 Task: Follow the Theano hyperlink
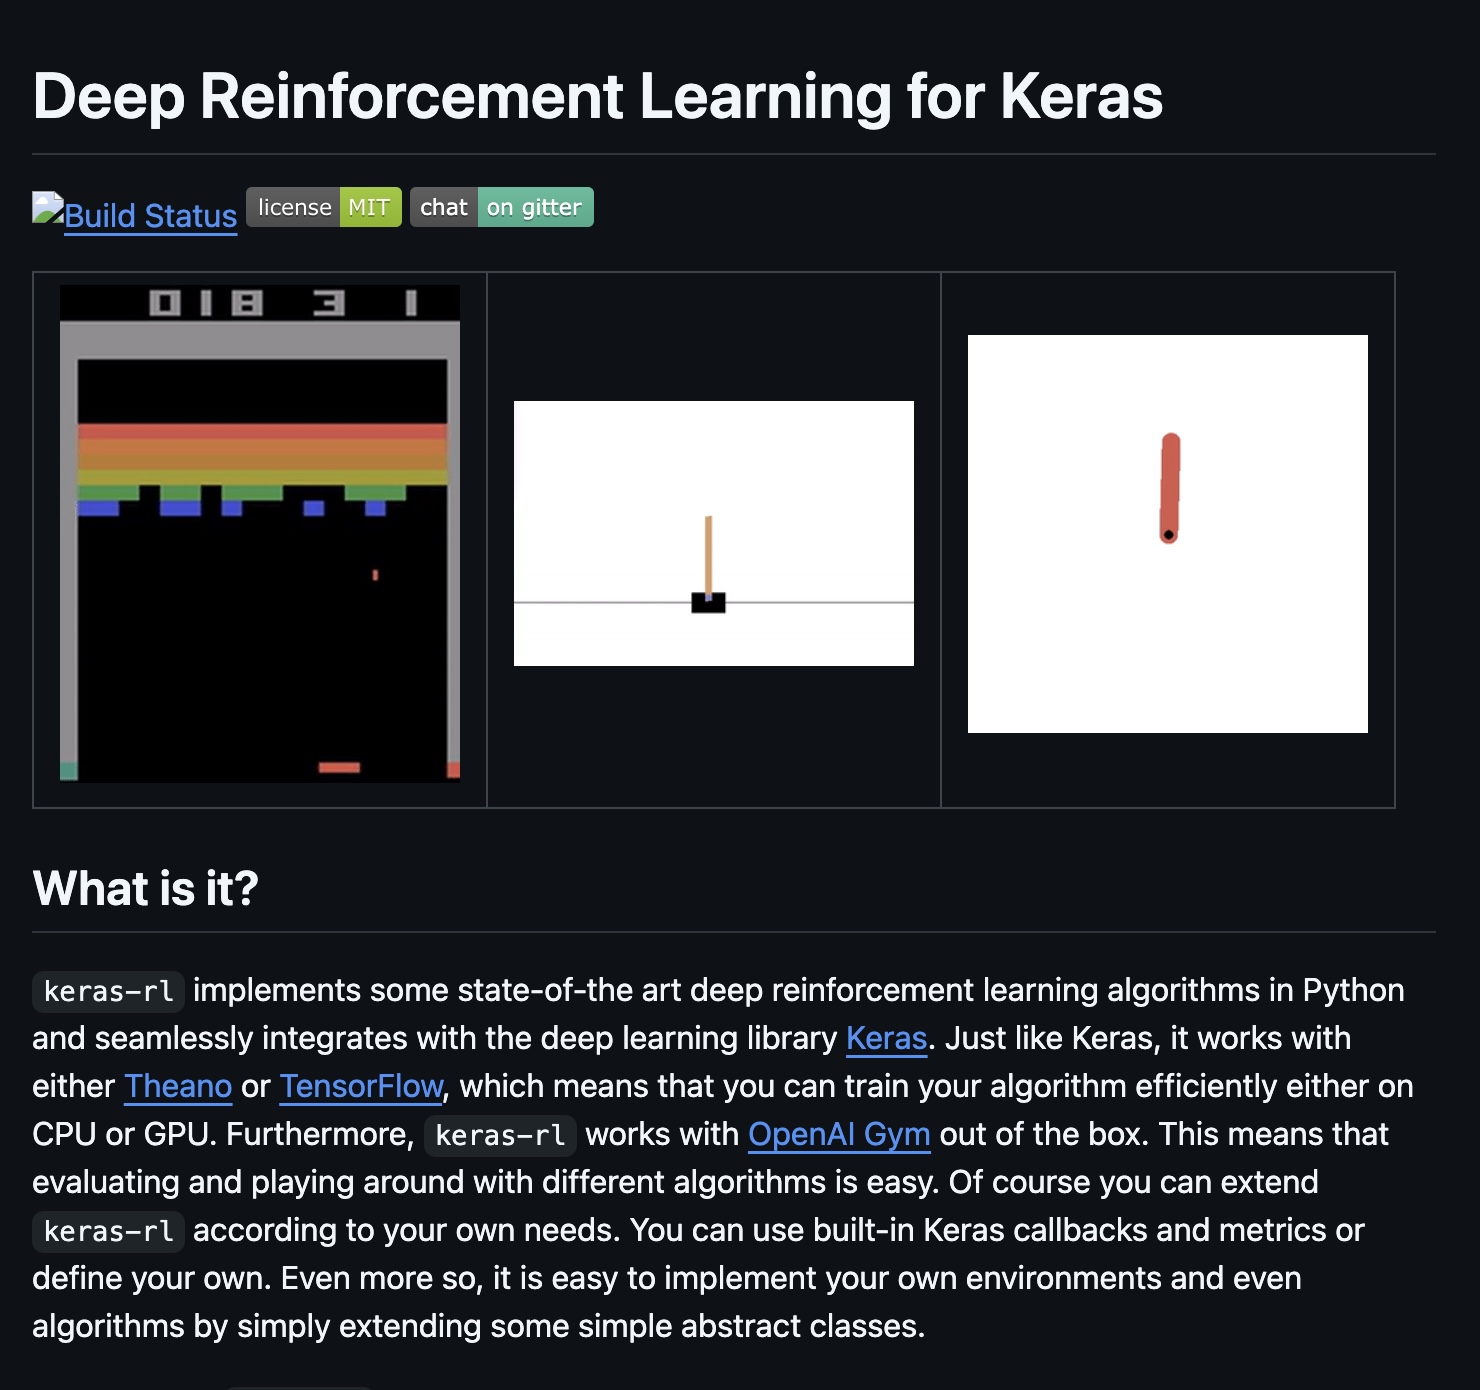point(178,1086)
